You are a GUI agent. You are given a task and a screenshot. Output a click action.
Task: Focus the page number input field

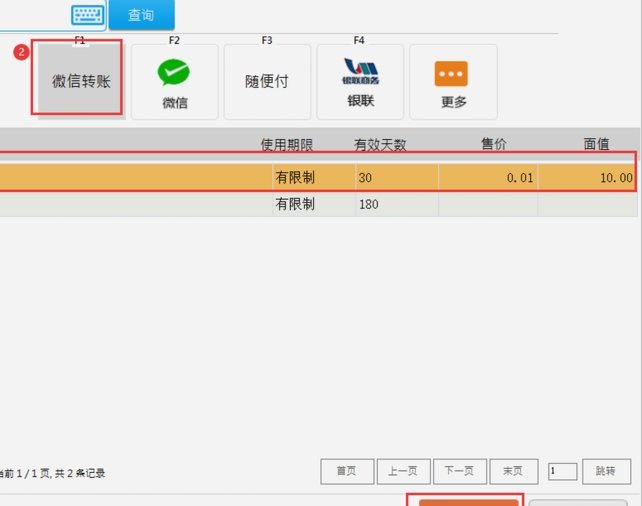click(563, 472)
